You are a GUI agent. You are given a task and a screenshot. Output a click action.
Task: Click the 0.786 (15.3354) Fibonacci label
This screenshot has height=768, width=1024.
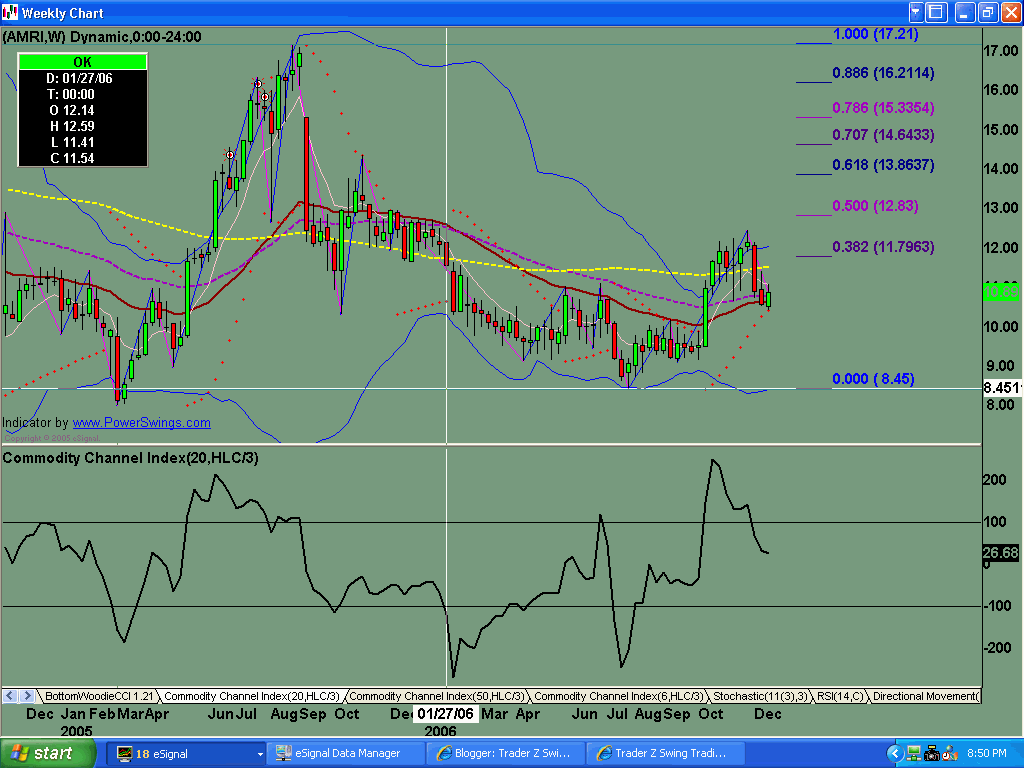[883, 108]
